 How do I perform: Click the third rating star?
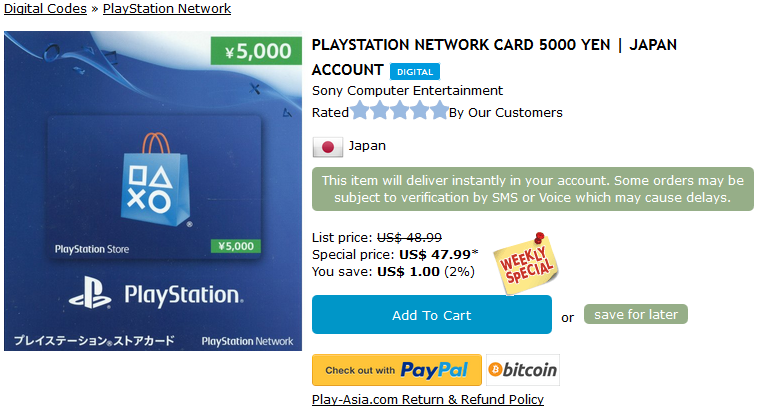(x=399, y=111)
